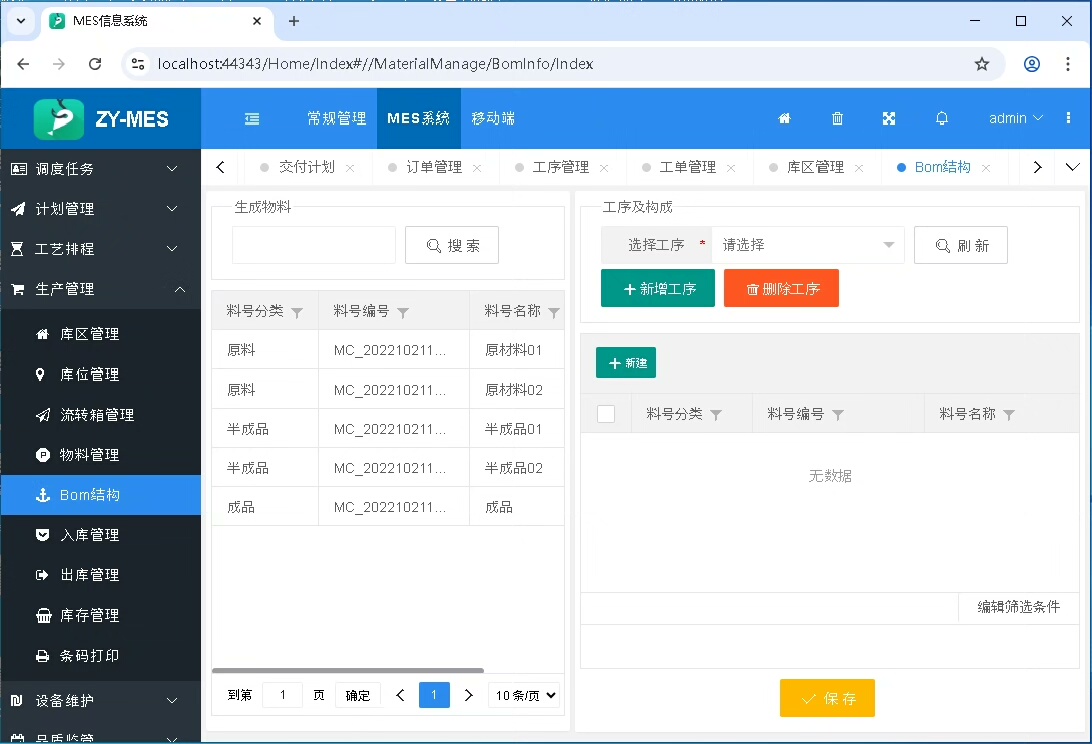Click the 新增工序 button
The width and height of the screenshot is (1092, 744).
click(x=658, y=288)
